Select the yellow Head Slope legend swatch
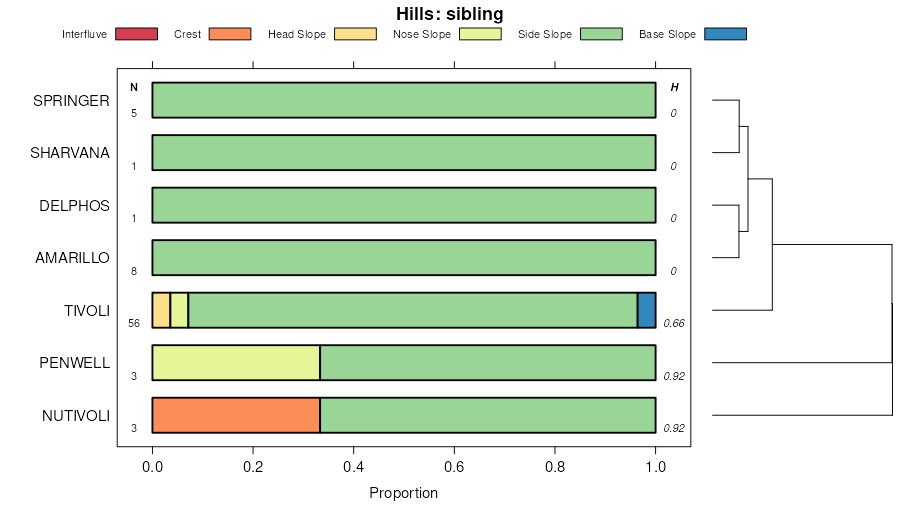Image resolution: width=900 pixels, height=520 pixels. coord(355,34)
